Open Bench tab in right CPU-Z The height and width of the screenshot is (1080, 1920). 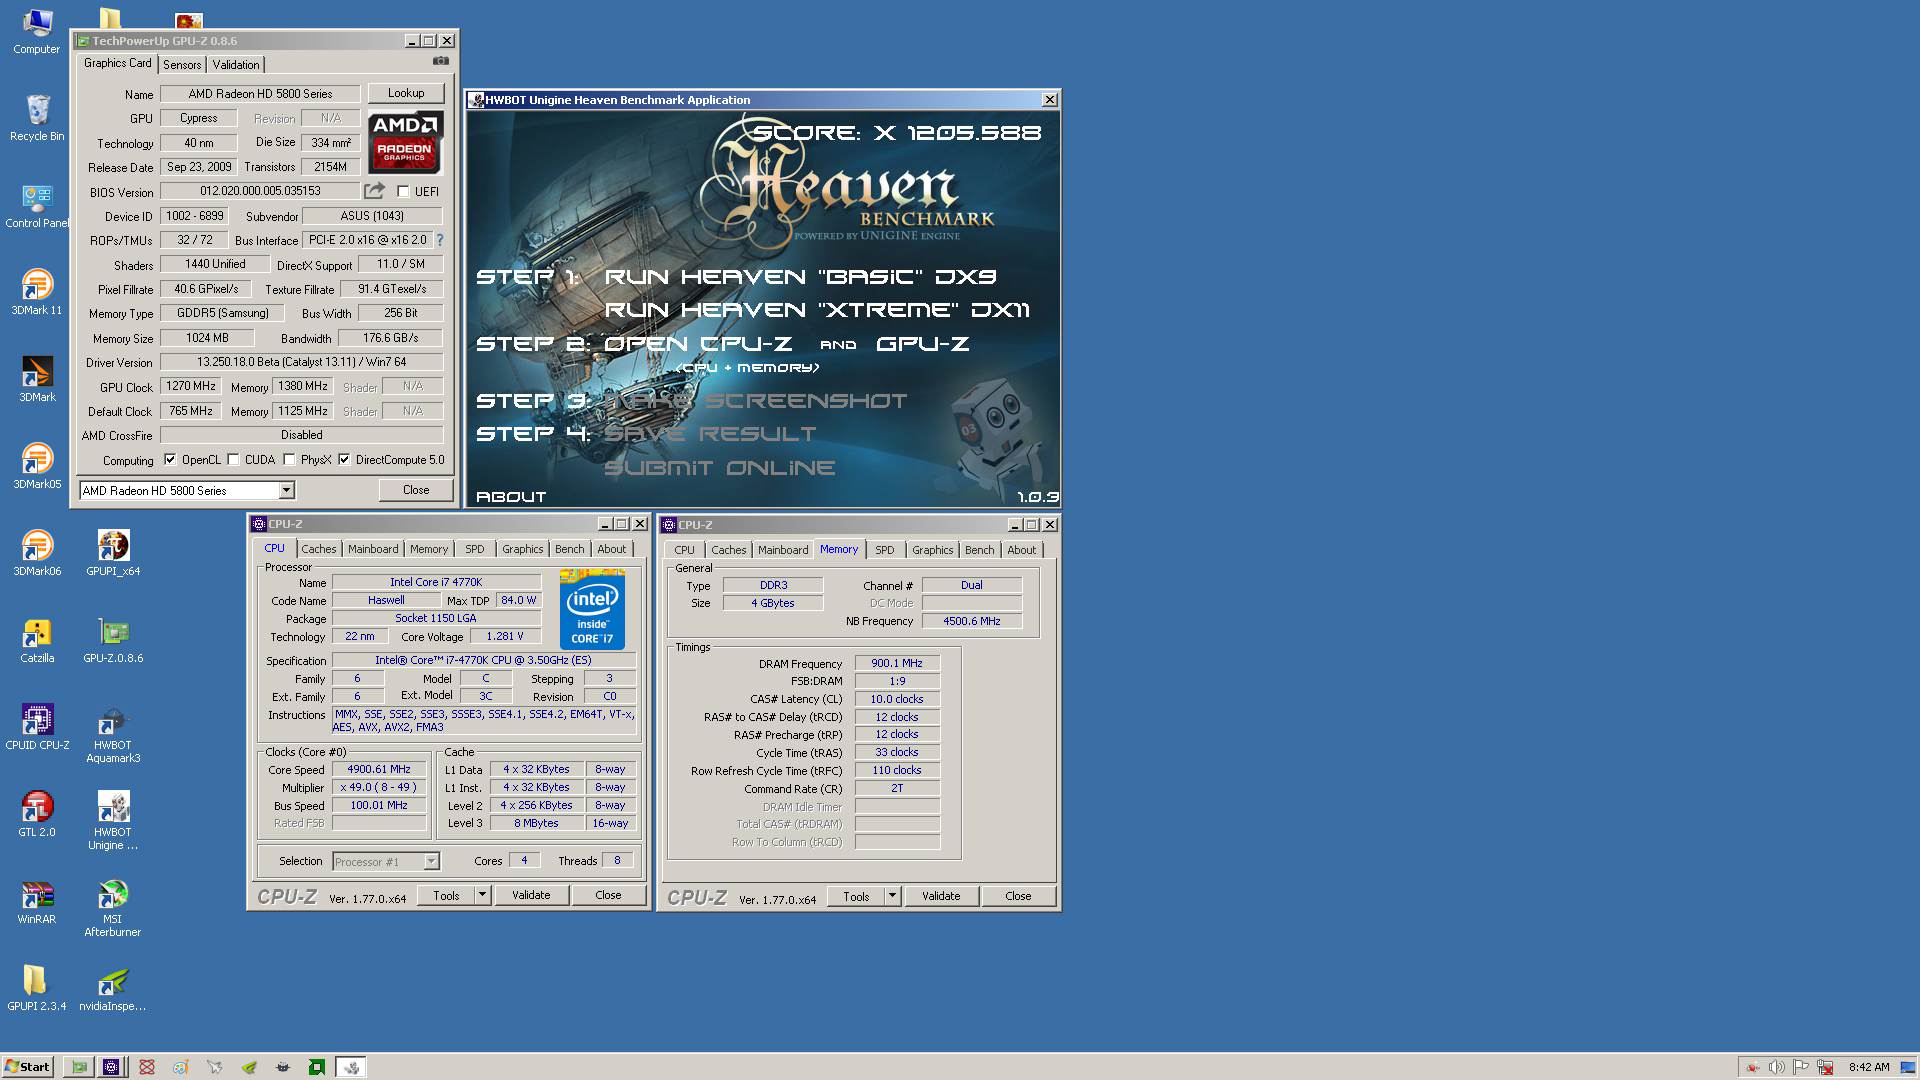pos(980,550)
